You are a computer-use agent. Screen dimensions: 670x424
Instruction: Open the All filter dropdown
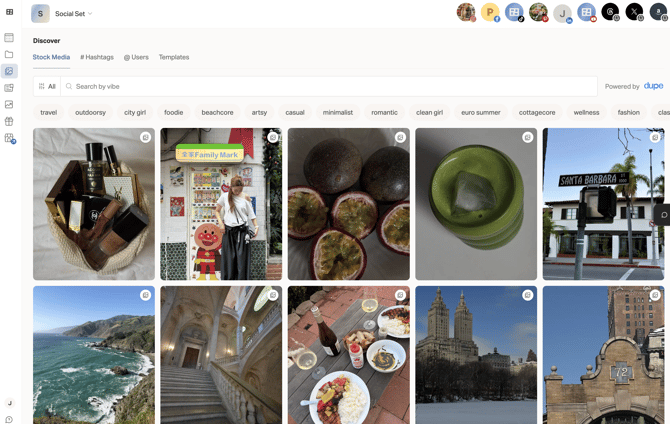(47, 86)
